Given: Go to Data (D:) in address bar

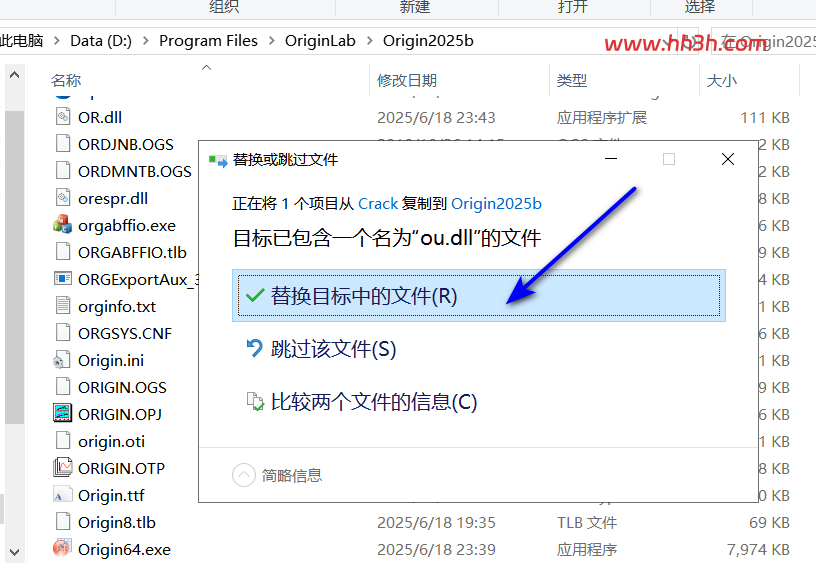Looking at the screenshot, I should [101, 41].
